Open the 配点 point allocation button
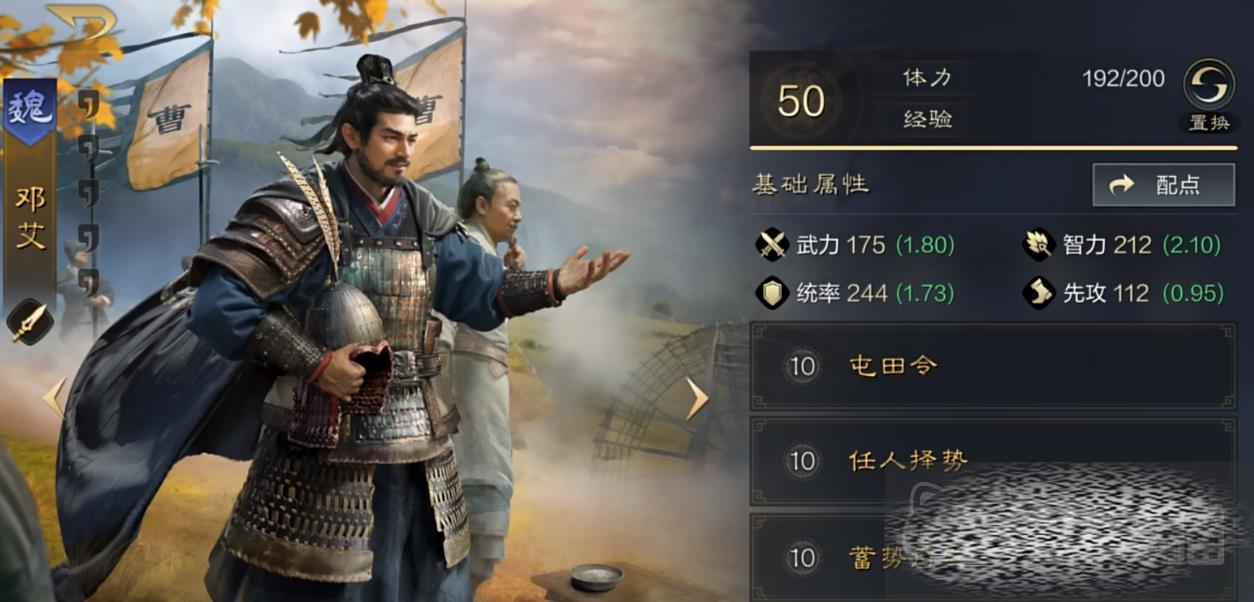The height and width of the screenshot is (602, 1254). pos(1164,184)
